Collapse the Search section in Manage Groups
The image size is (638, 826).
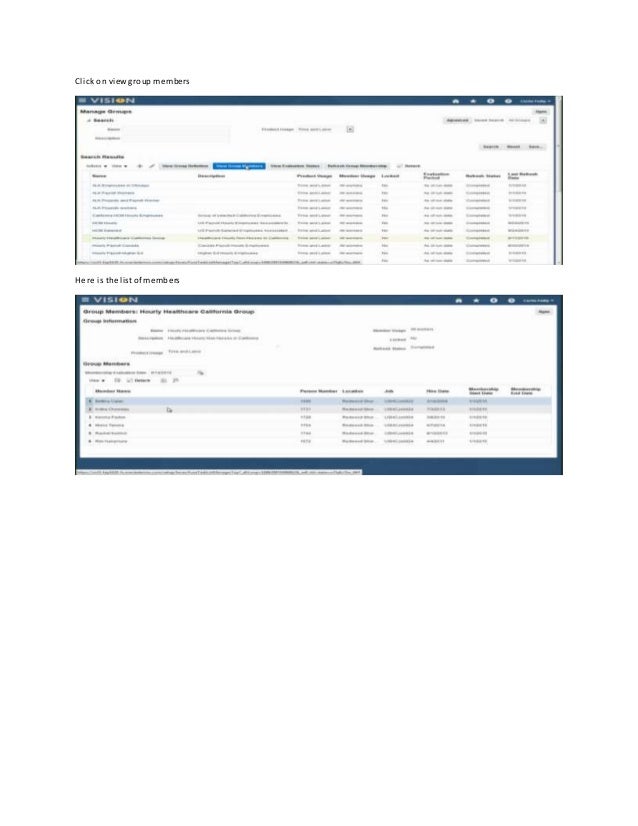pos(89,121)
